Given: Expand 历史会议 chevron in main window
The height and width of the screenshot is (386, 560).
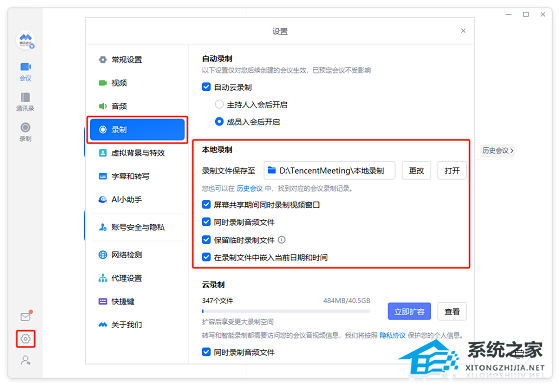Looking at the screenshot, I should click(512, 151).
